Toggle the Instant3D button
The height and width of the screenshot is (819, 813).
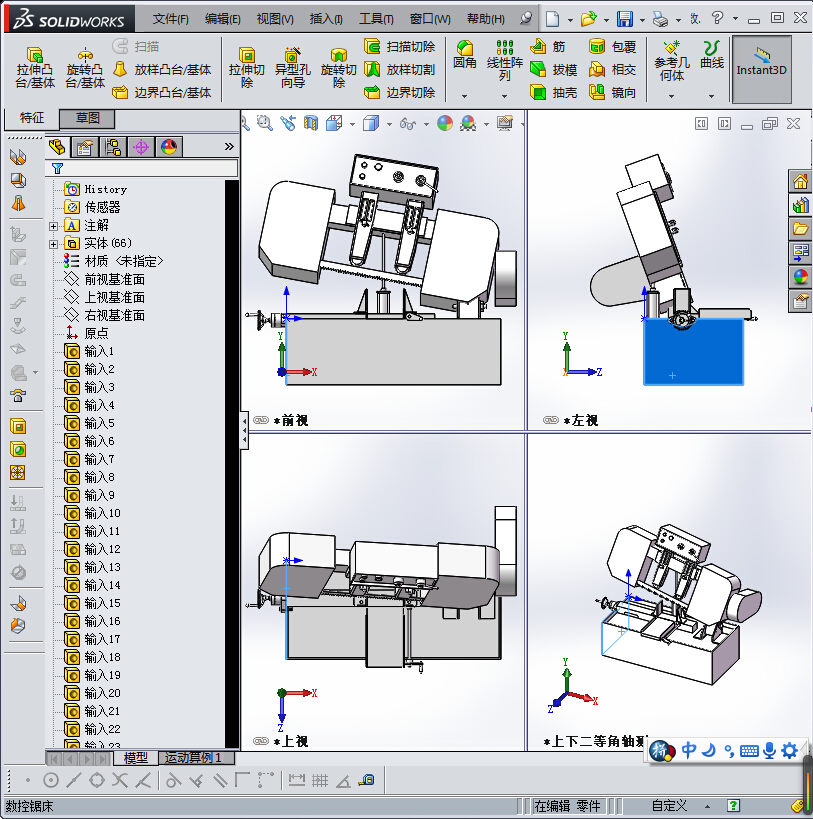pos(761,69)
